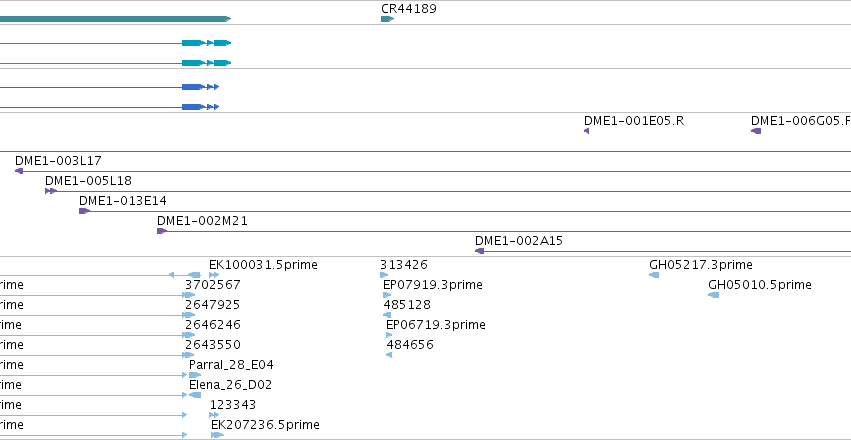
Task: Select the EP07919.3prime label
Action: tap(433, 285)
